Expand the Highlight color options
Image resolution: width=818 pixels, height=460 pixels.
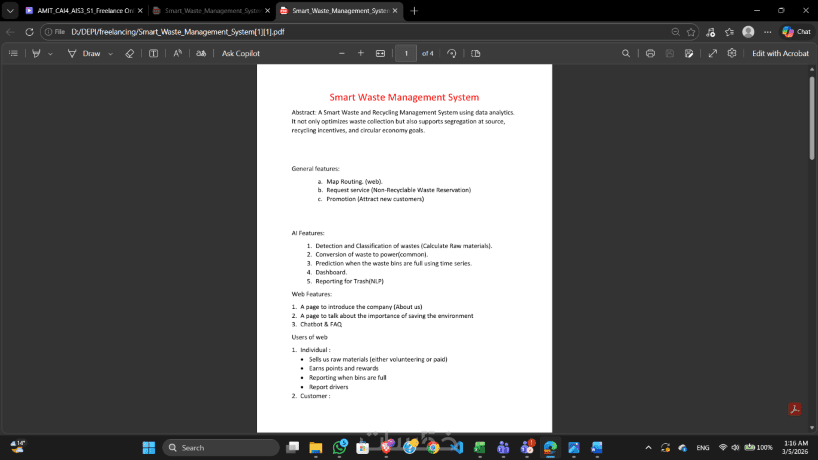point(50,53)
